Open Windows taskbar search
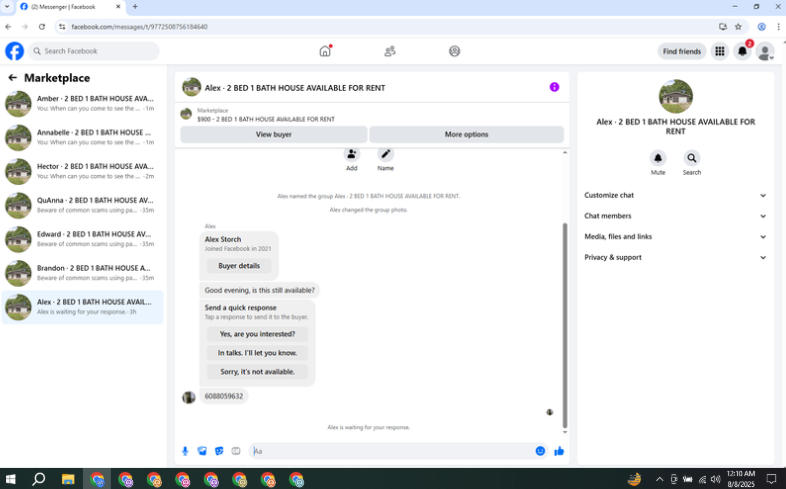Screen dimensions: 786x489 (39, 479)
